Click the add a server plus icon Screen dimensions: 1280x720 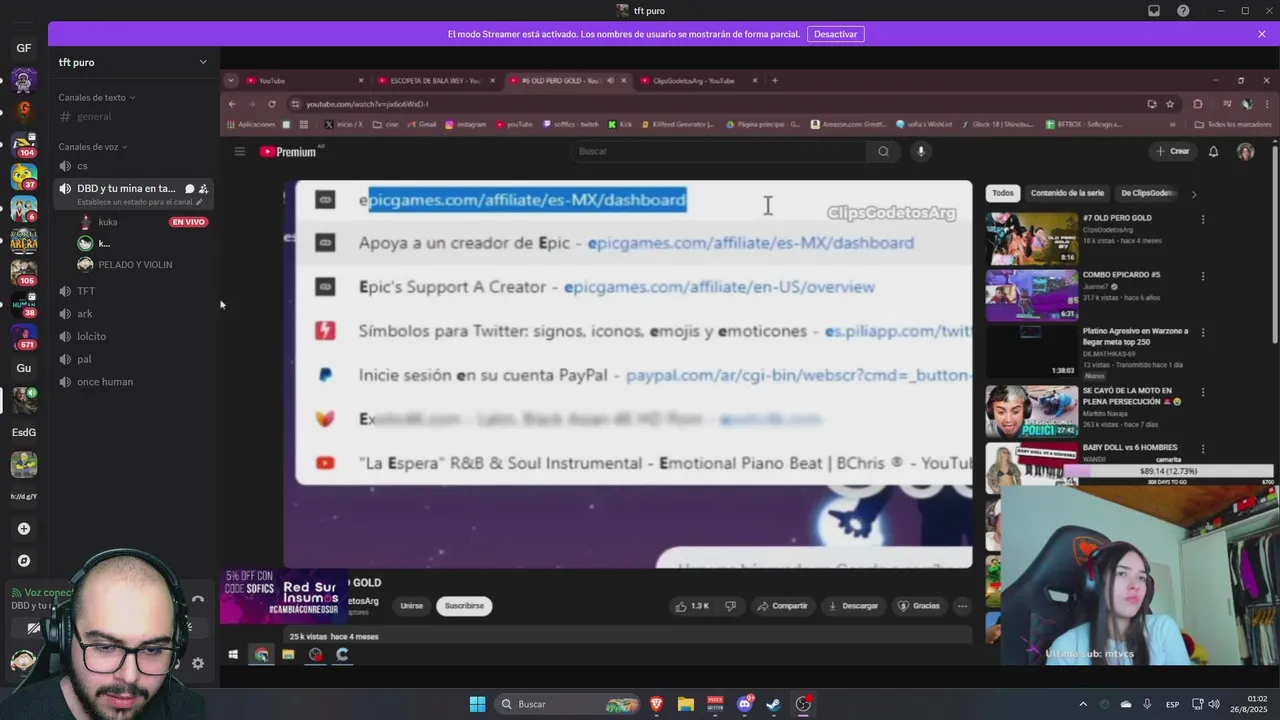(x=24, y=528)
